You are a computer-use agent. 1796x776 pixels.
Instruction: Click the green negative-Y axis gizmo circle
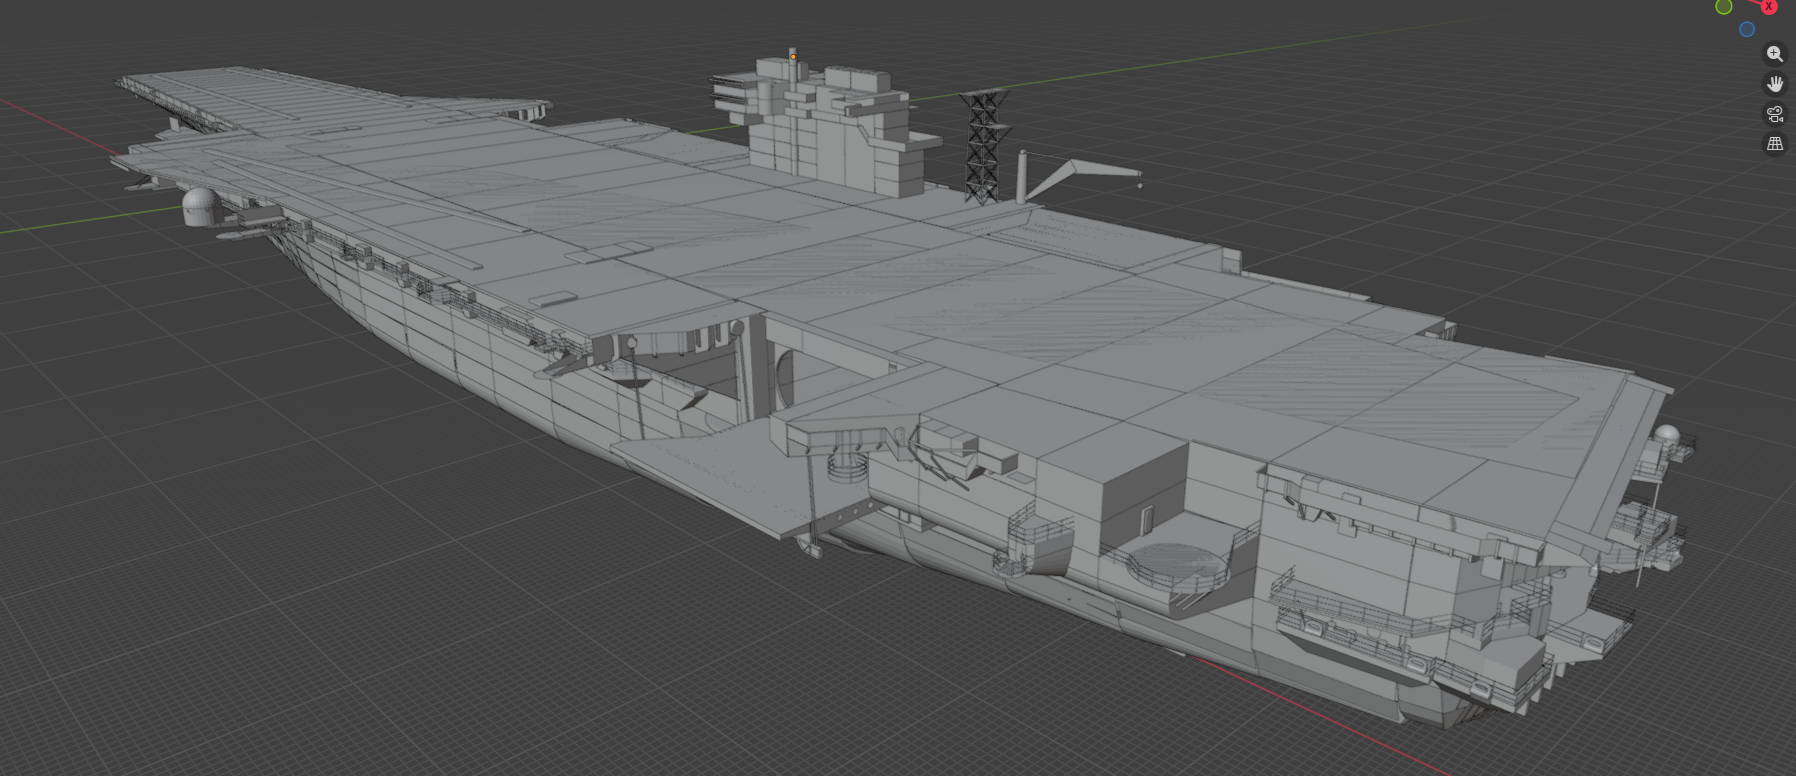tap(1724, 7)
